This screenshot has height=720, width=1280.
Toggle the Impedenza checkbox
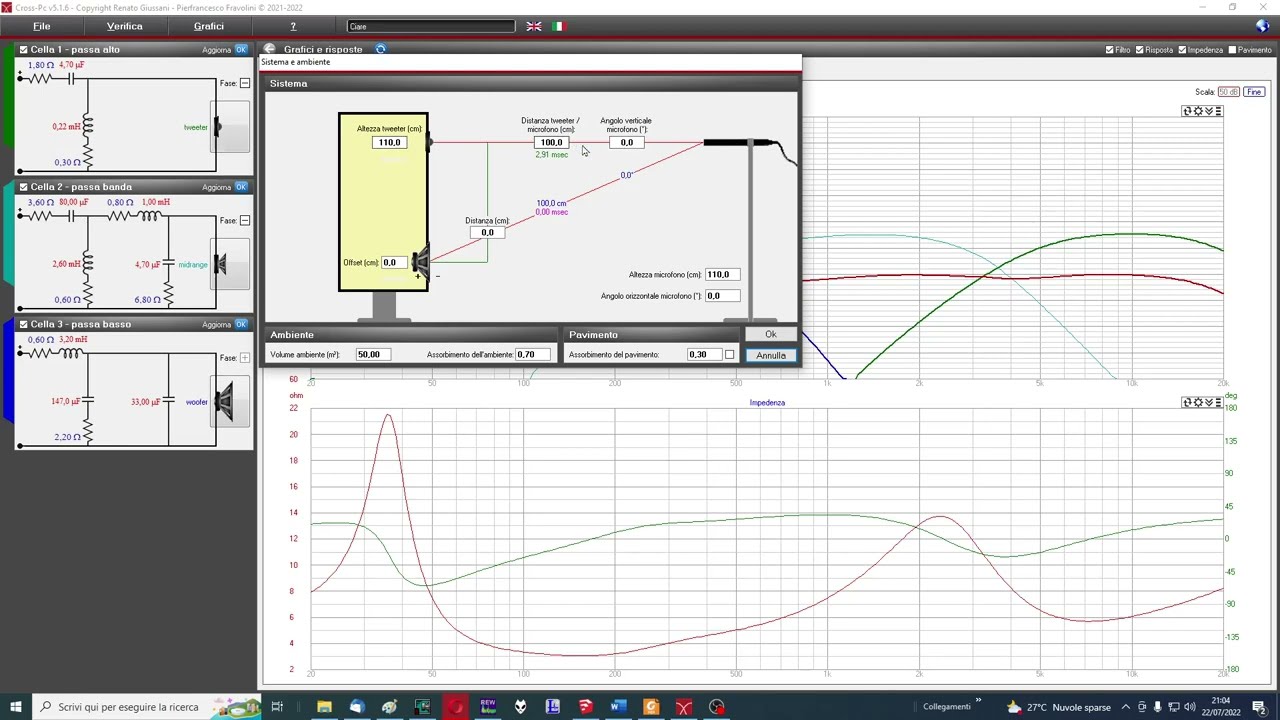(1183, 50)
